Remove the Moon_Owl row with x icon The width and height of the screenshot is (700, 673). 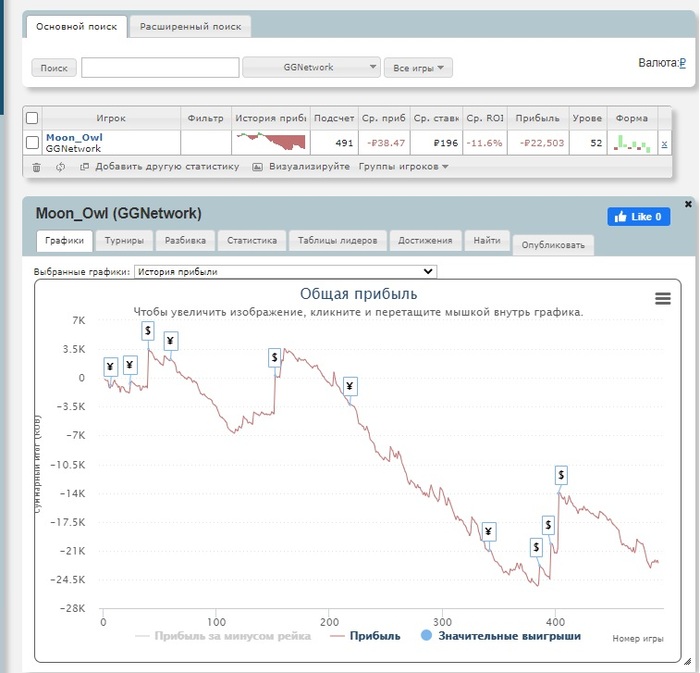[x=664, y=144]
